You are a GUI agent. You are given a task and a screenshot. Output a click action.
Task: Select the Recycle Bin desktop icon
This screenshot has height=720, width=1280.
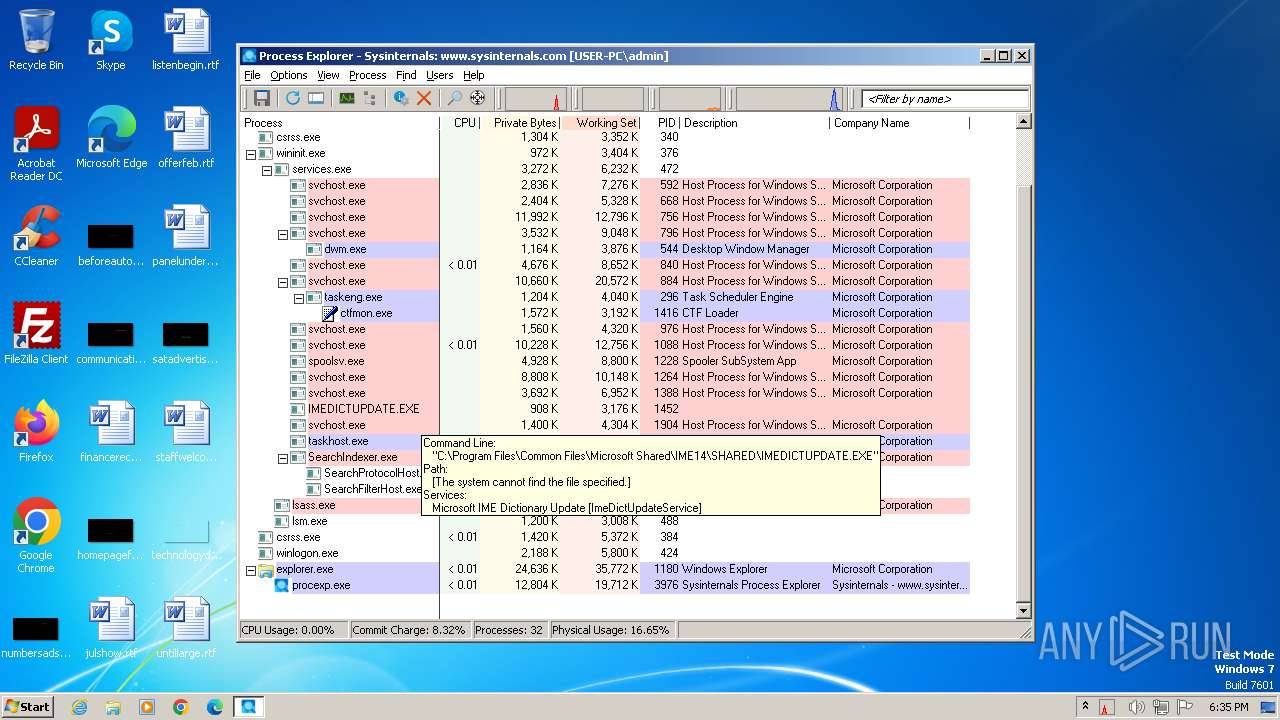(36, 41)
